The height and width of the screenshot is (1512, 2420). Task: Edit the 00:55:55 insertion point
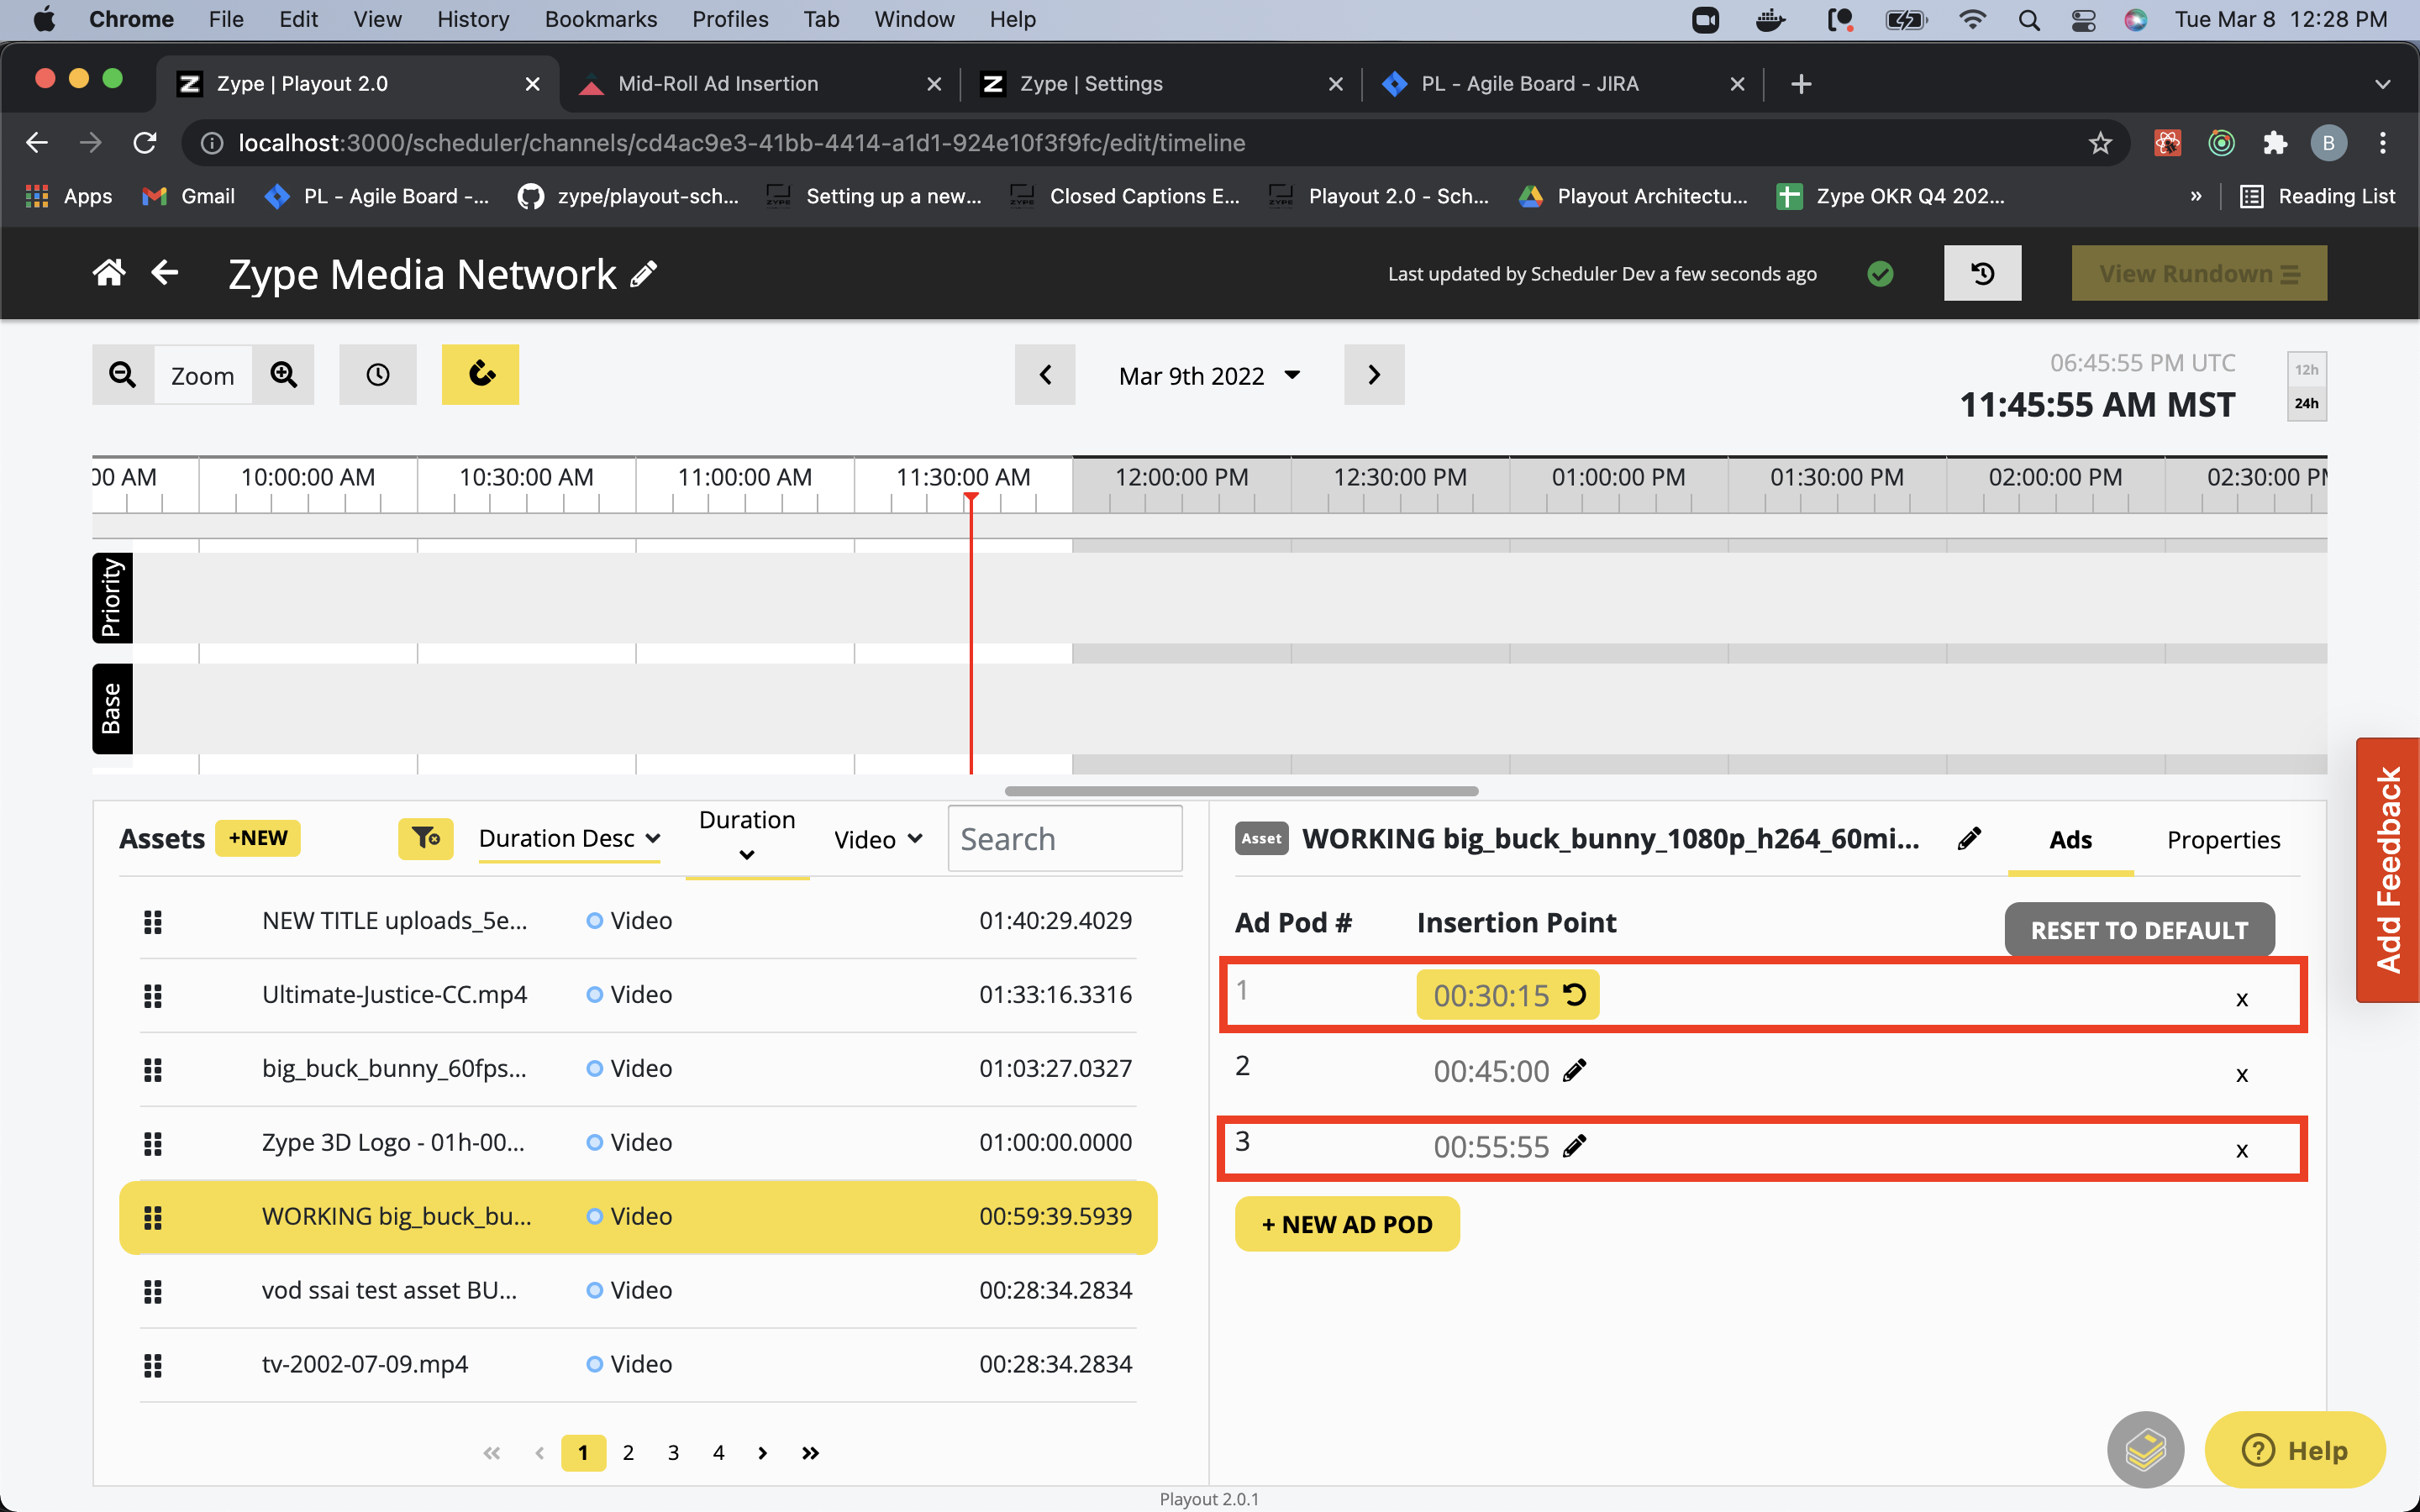(x=1574, y=1146)
